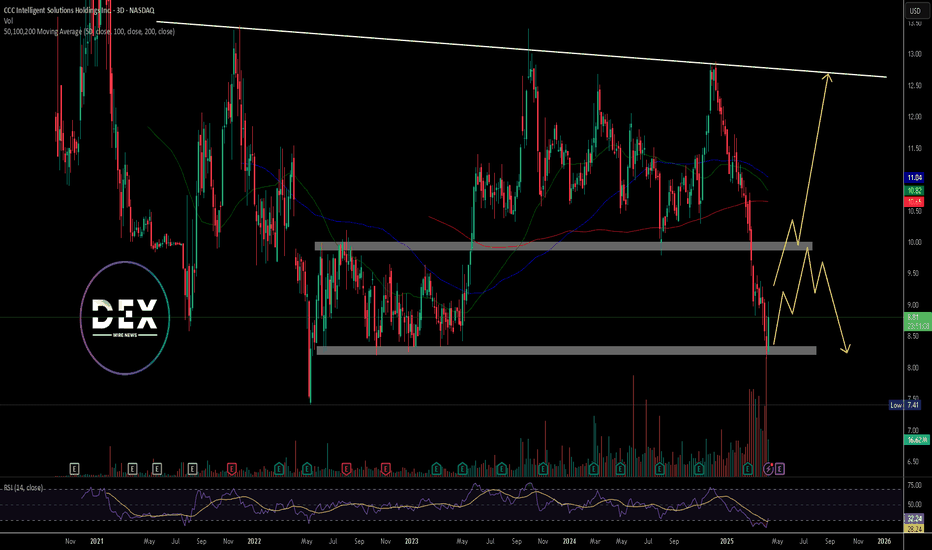Open the leftmost white earnings E marker
The image size is (932, 550).
pos(74,469)
